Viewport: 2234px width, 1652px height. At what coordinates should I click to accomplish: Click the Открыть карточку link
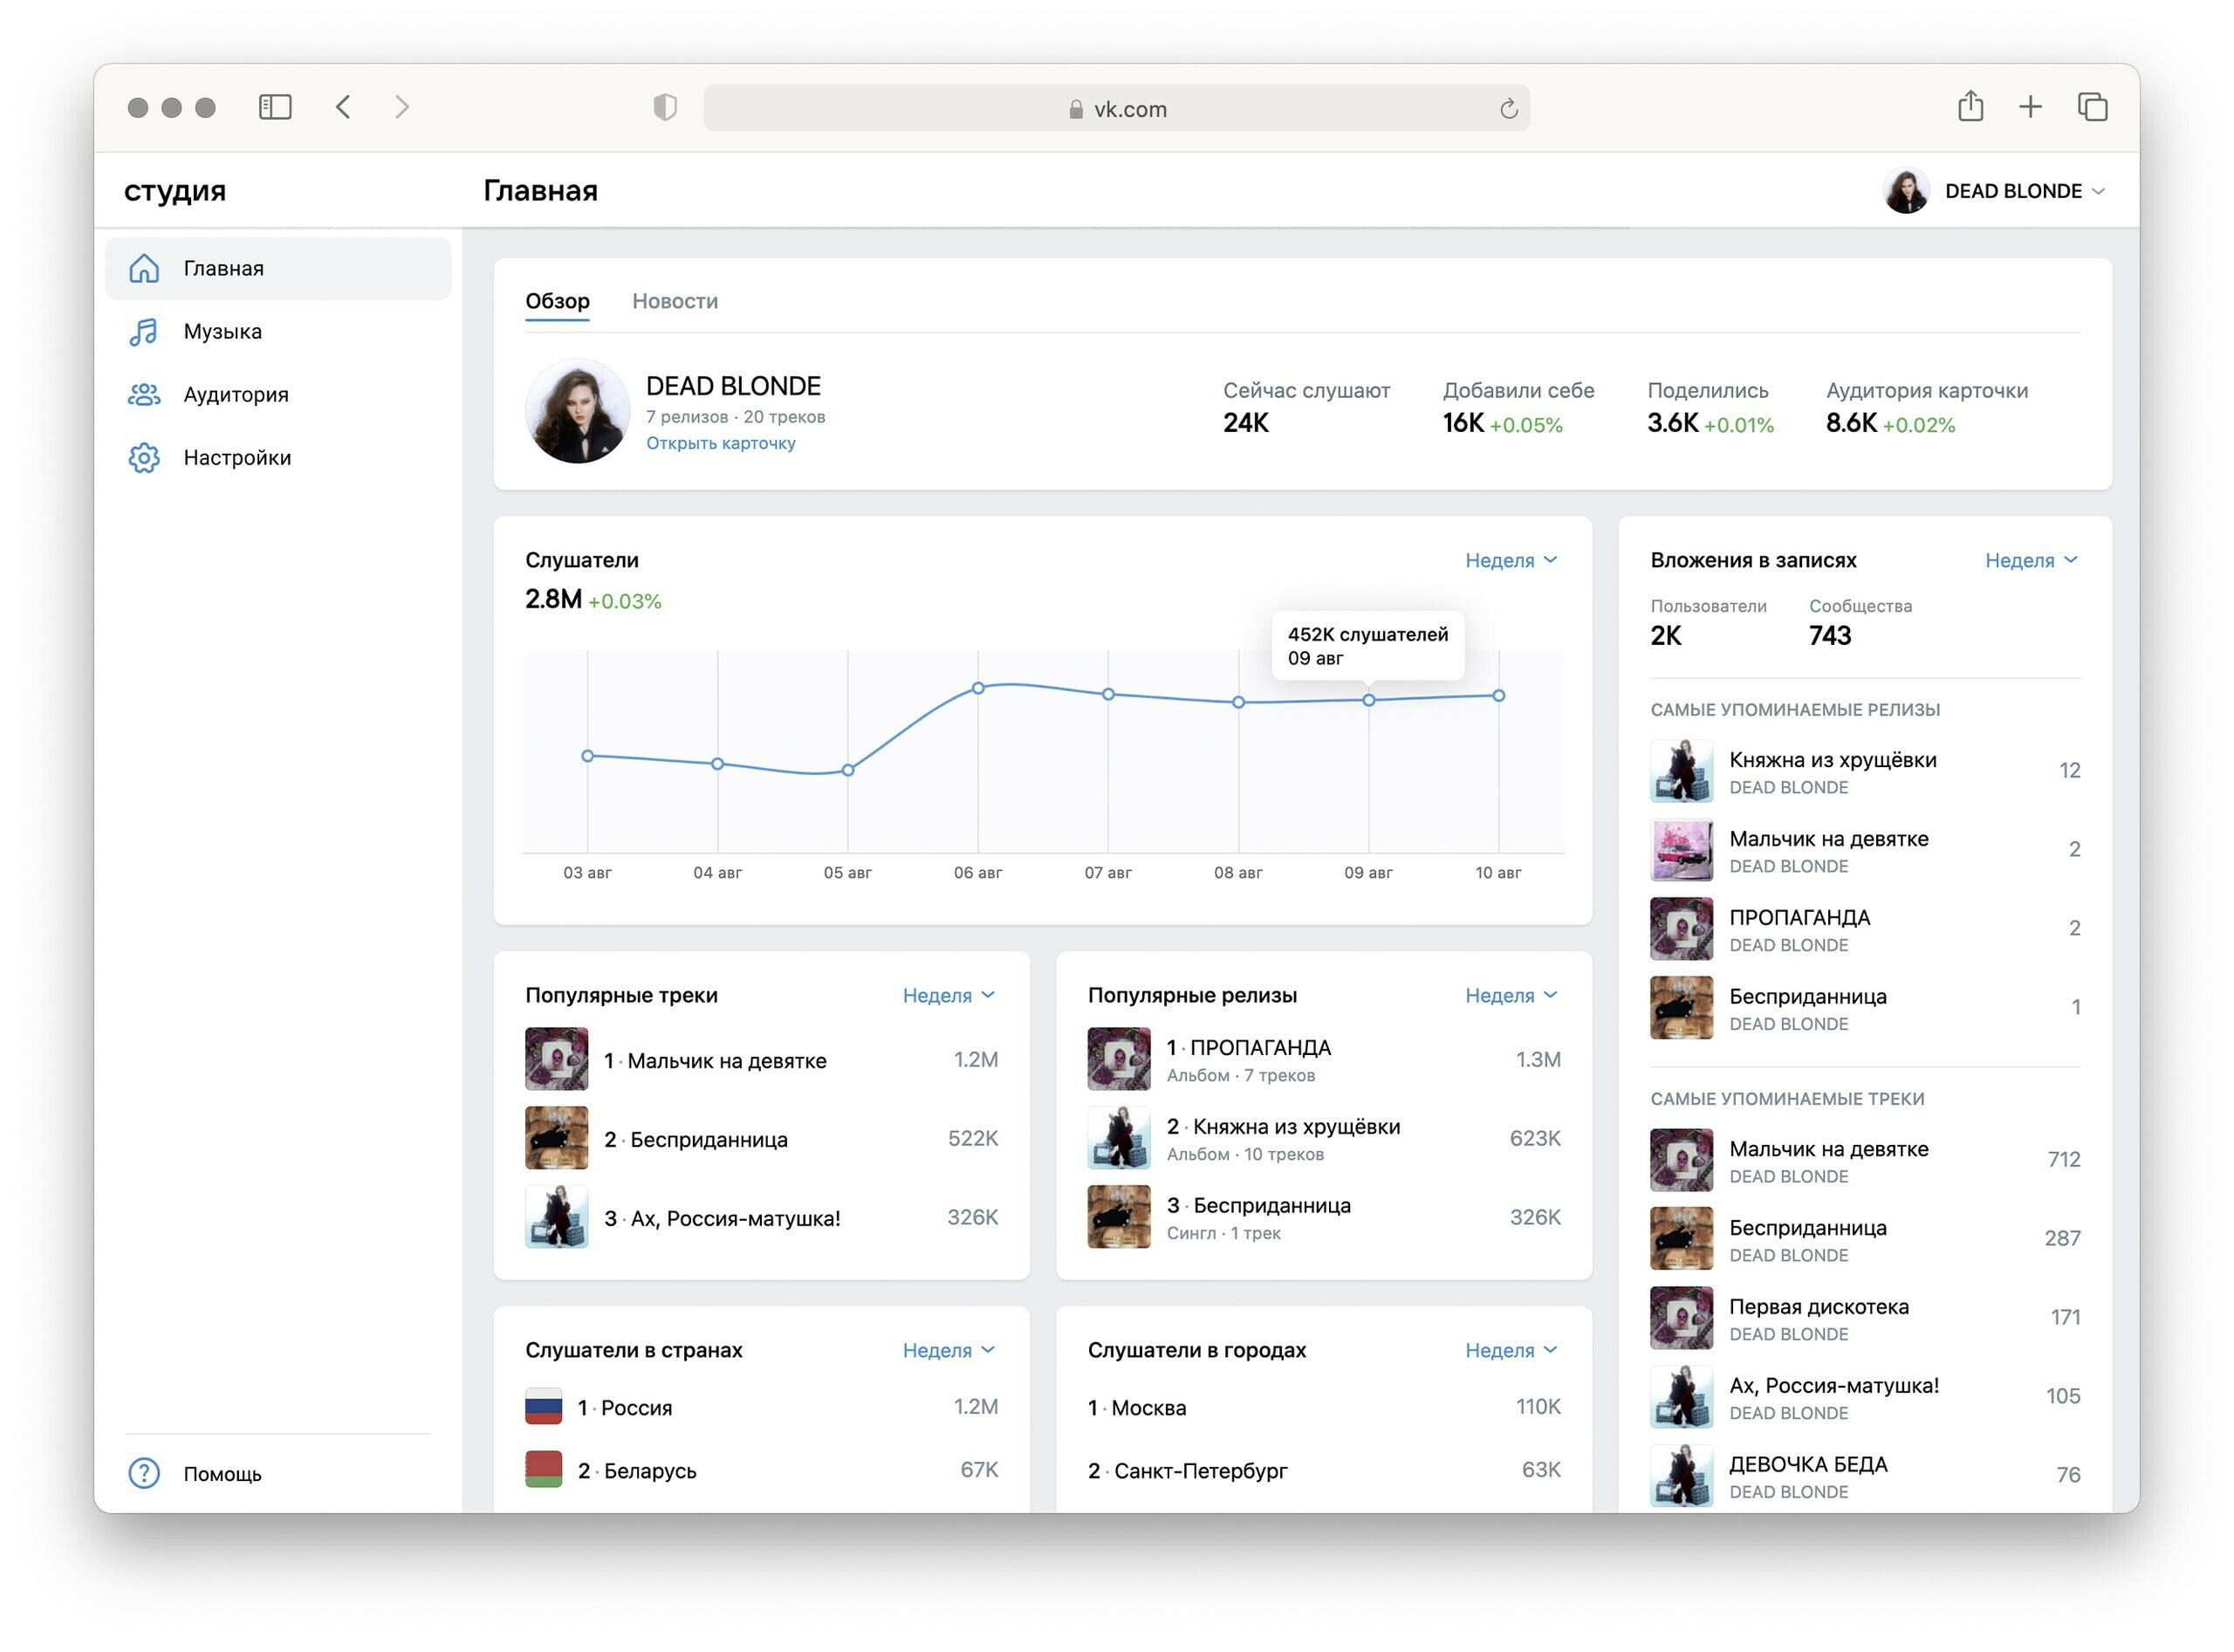coord(721,443)
